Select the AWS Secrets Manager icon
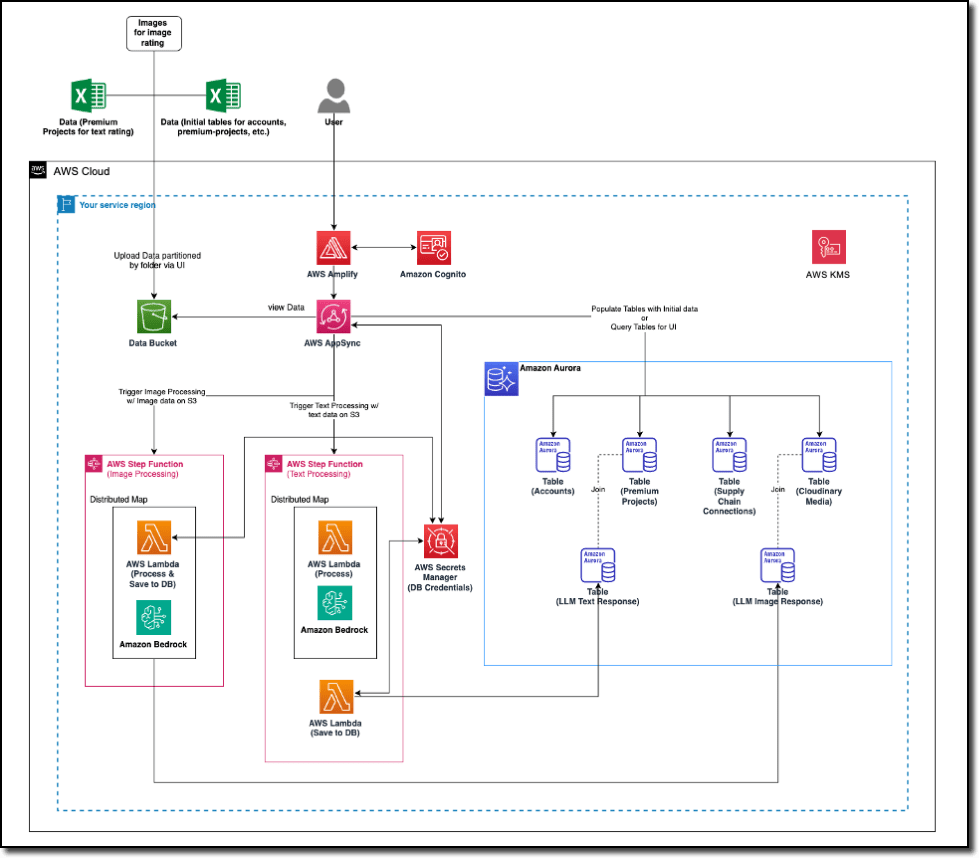The image size is (979, 858). tap(440, 541)
